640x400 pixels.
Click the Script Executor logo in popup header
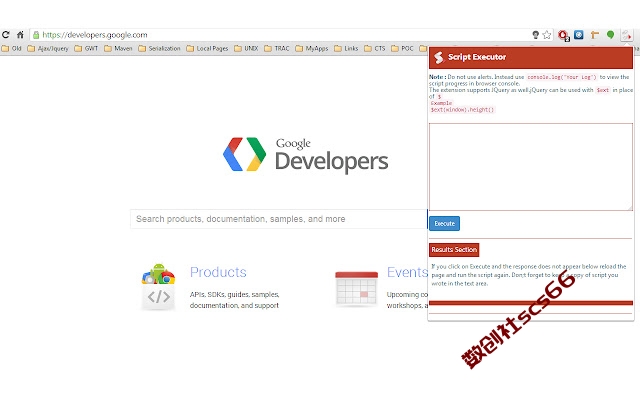click(439, 58)
